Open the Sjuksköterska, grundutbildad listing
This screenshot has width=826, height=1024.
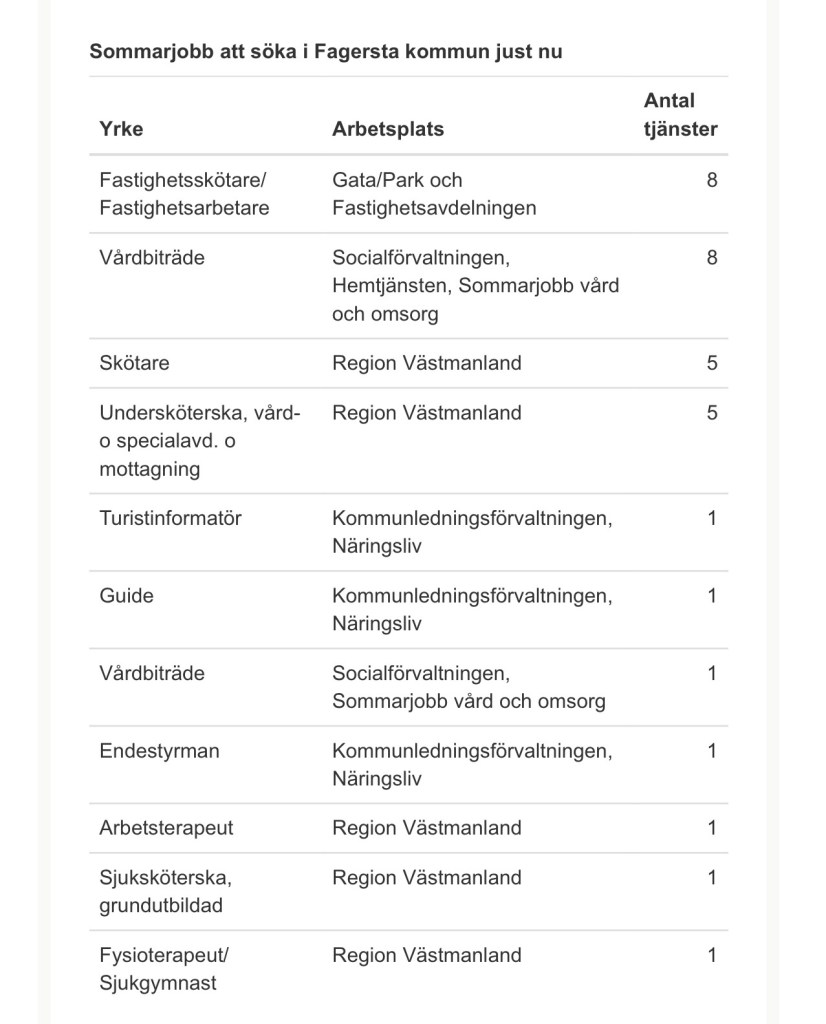(165, 891)
